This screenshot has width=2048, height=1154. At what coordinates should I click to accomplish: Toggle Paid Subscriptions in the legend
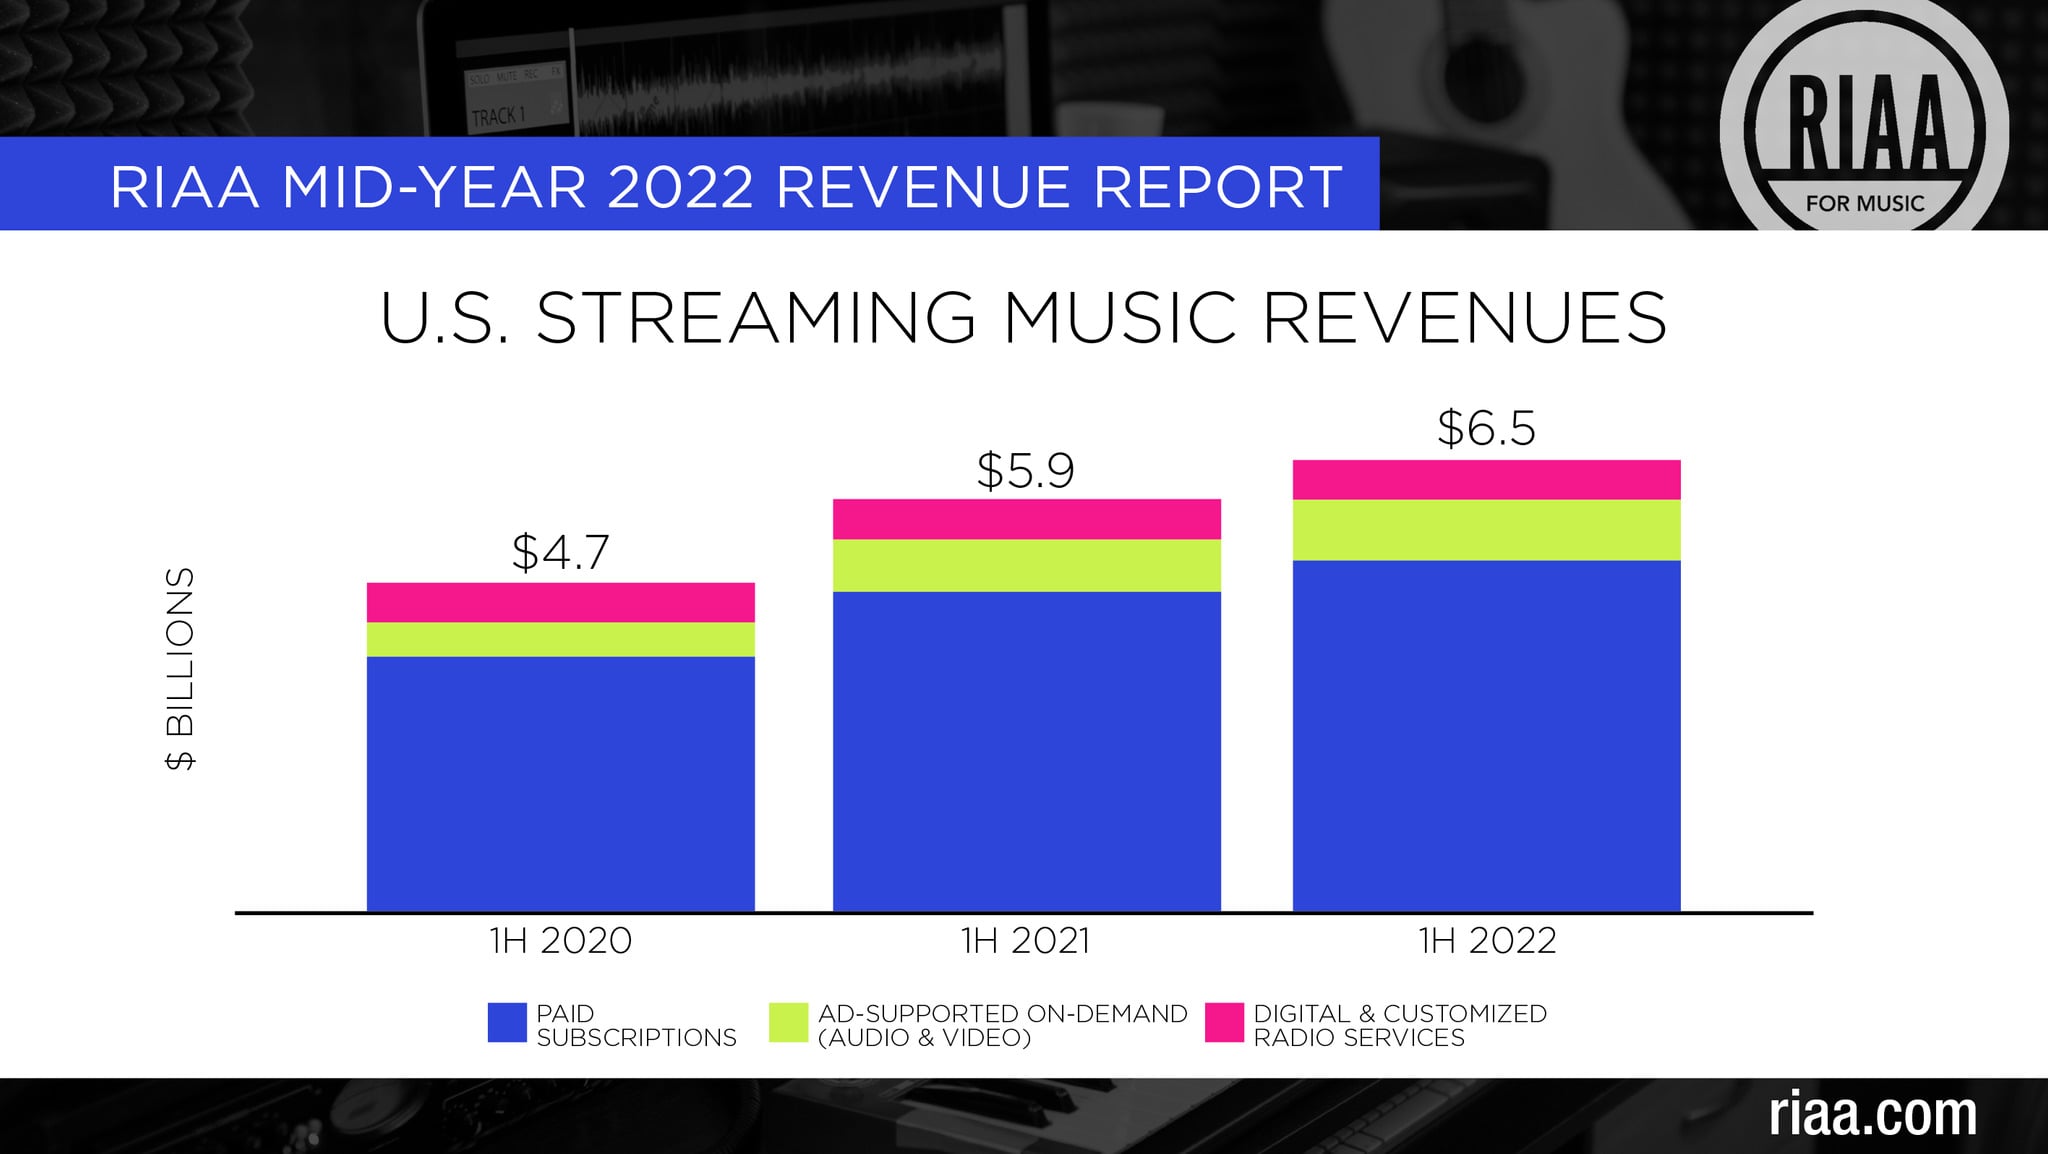tap(637, 1023)
